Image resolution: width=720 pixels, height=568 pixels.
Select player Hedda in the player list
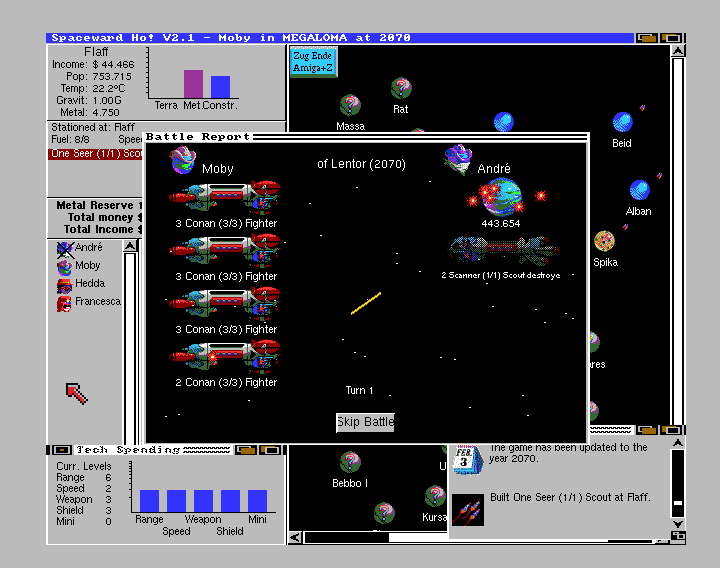pyautogui.click(x=89, y=284)
